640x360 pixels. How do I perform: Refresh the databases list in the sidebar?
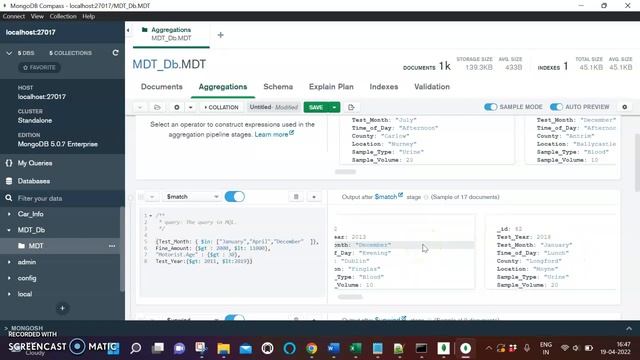116,53
